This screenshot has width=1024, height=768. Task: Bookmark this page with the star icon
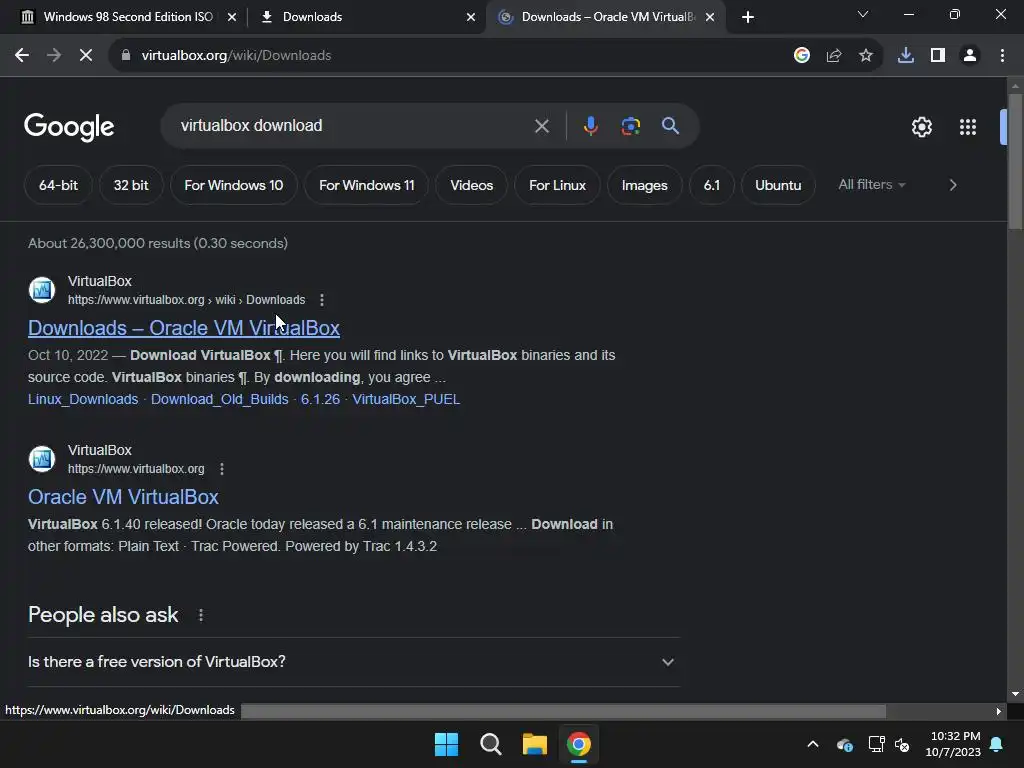865,56
